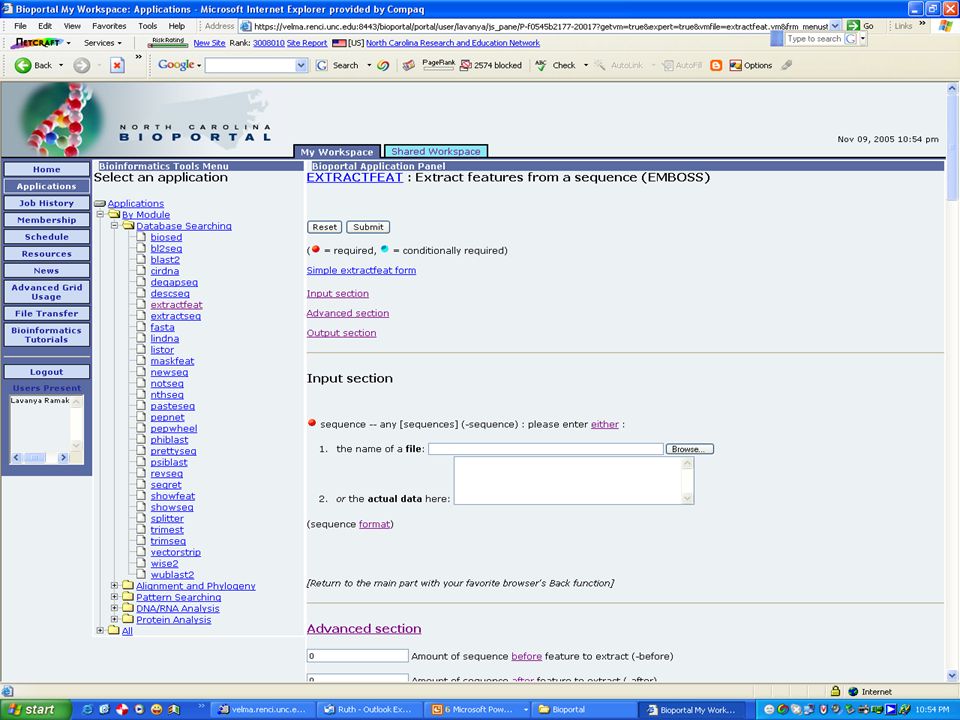Click the Browse... file button
The height and width of the screenshot is (720, 960).
pyautogui.click(x=689, y=449)
